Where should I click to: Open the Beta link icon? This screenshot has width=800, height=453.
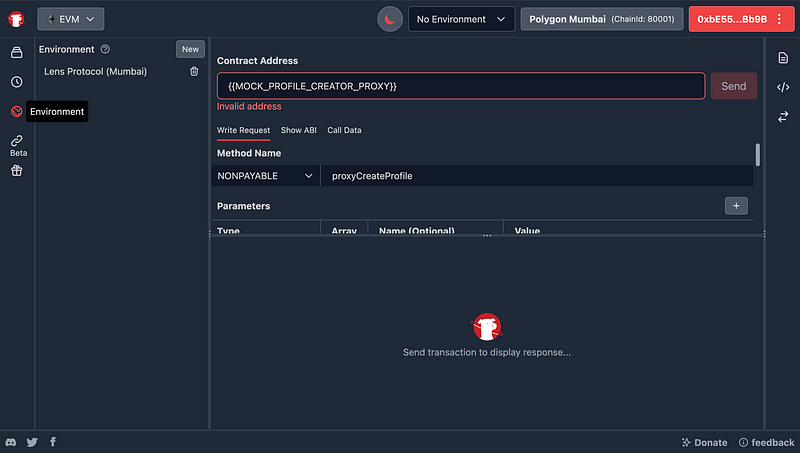coord(17,141)
